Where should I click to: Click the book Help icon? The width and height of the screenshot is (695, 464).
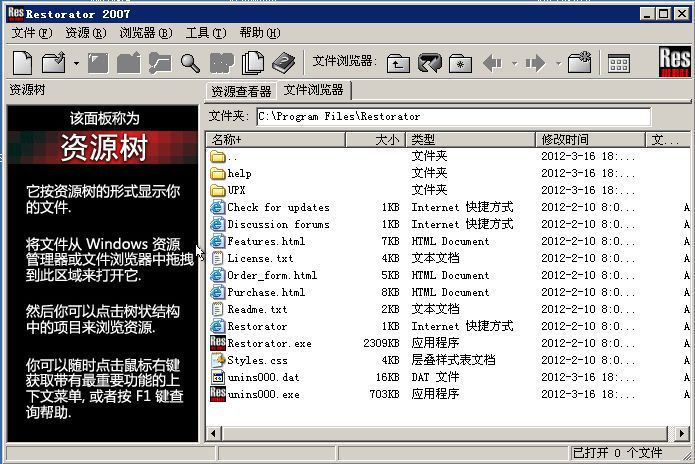click(283, 63)
